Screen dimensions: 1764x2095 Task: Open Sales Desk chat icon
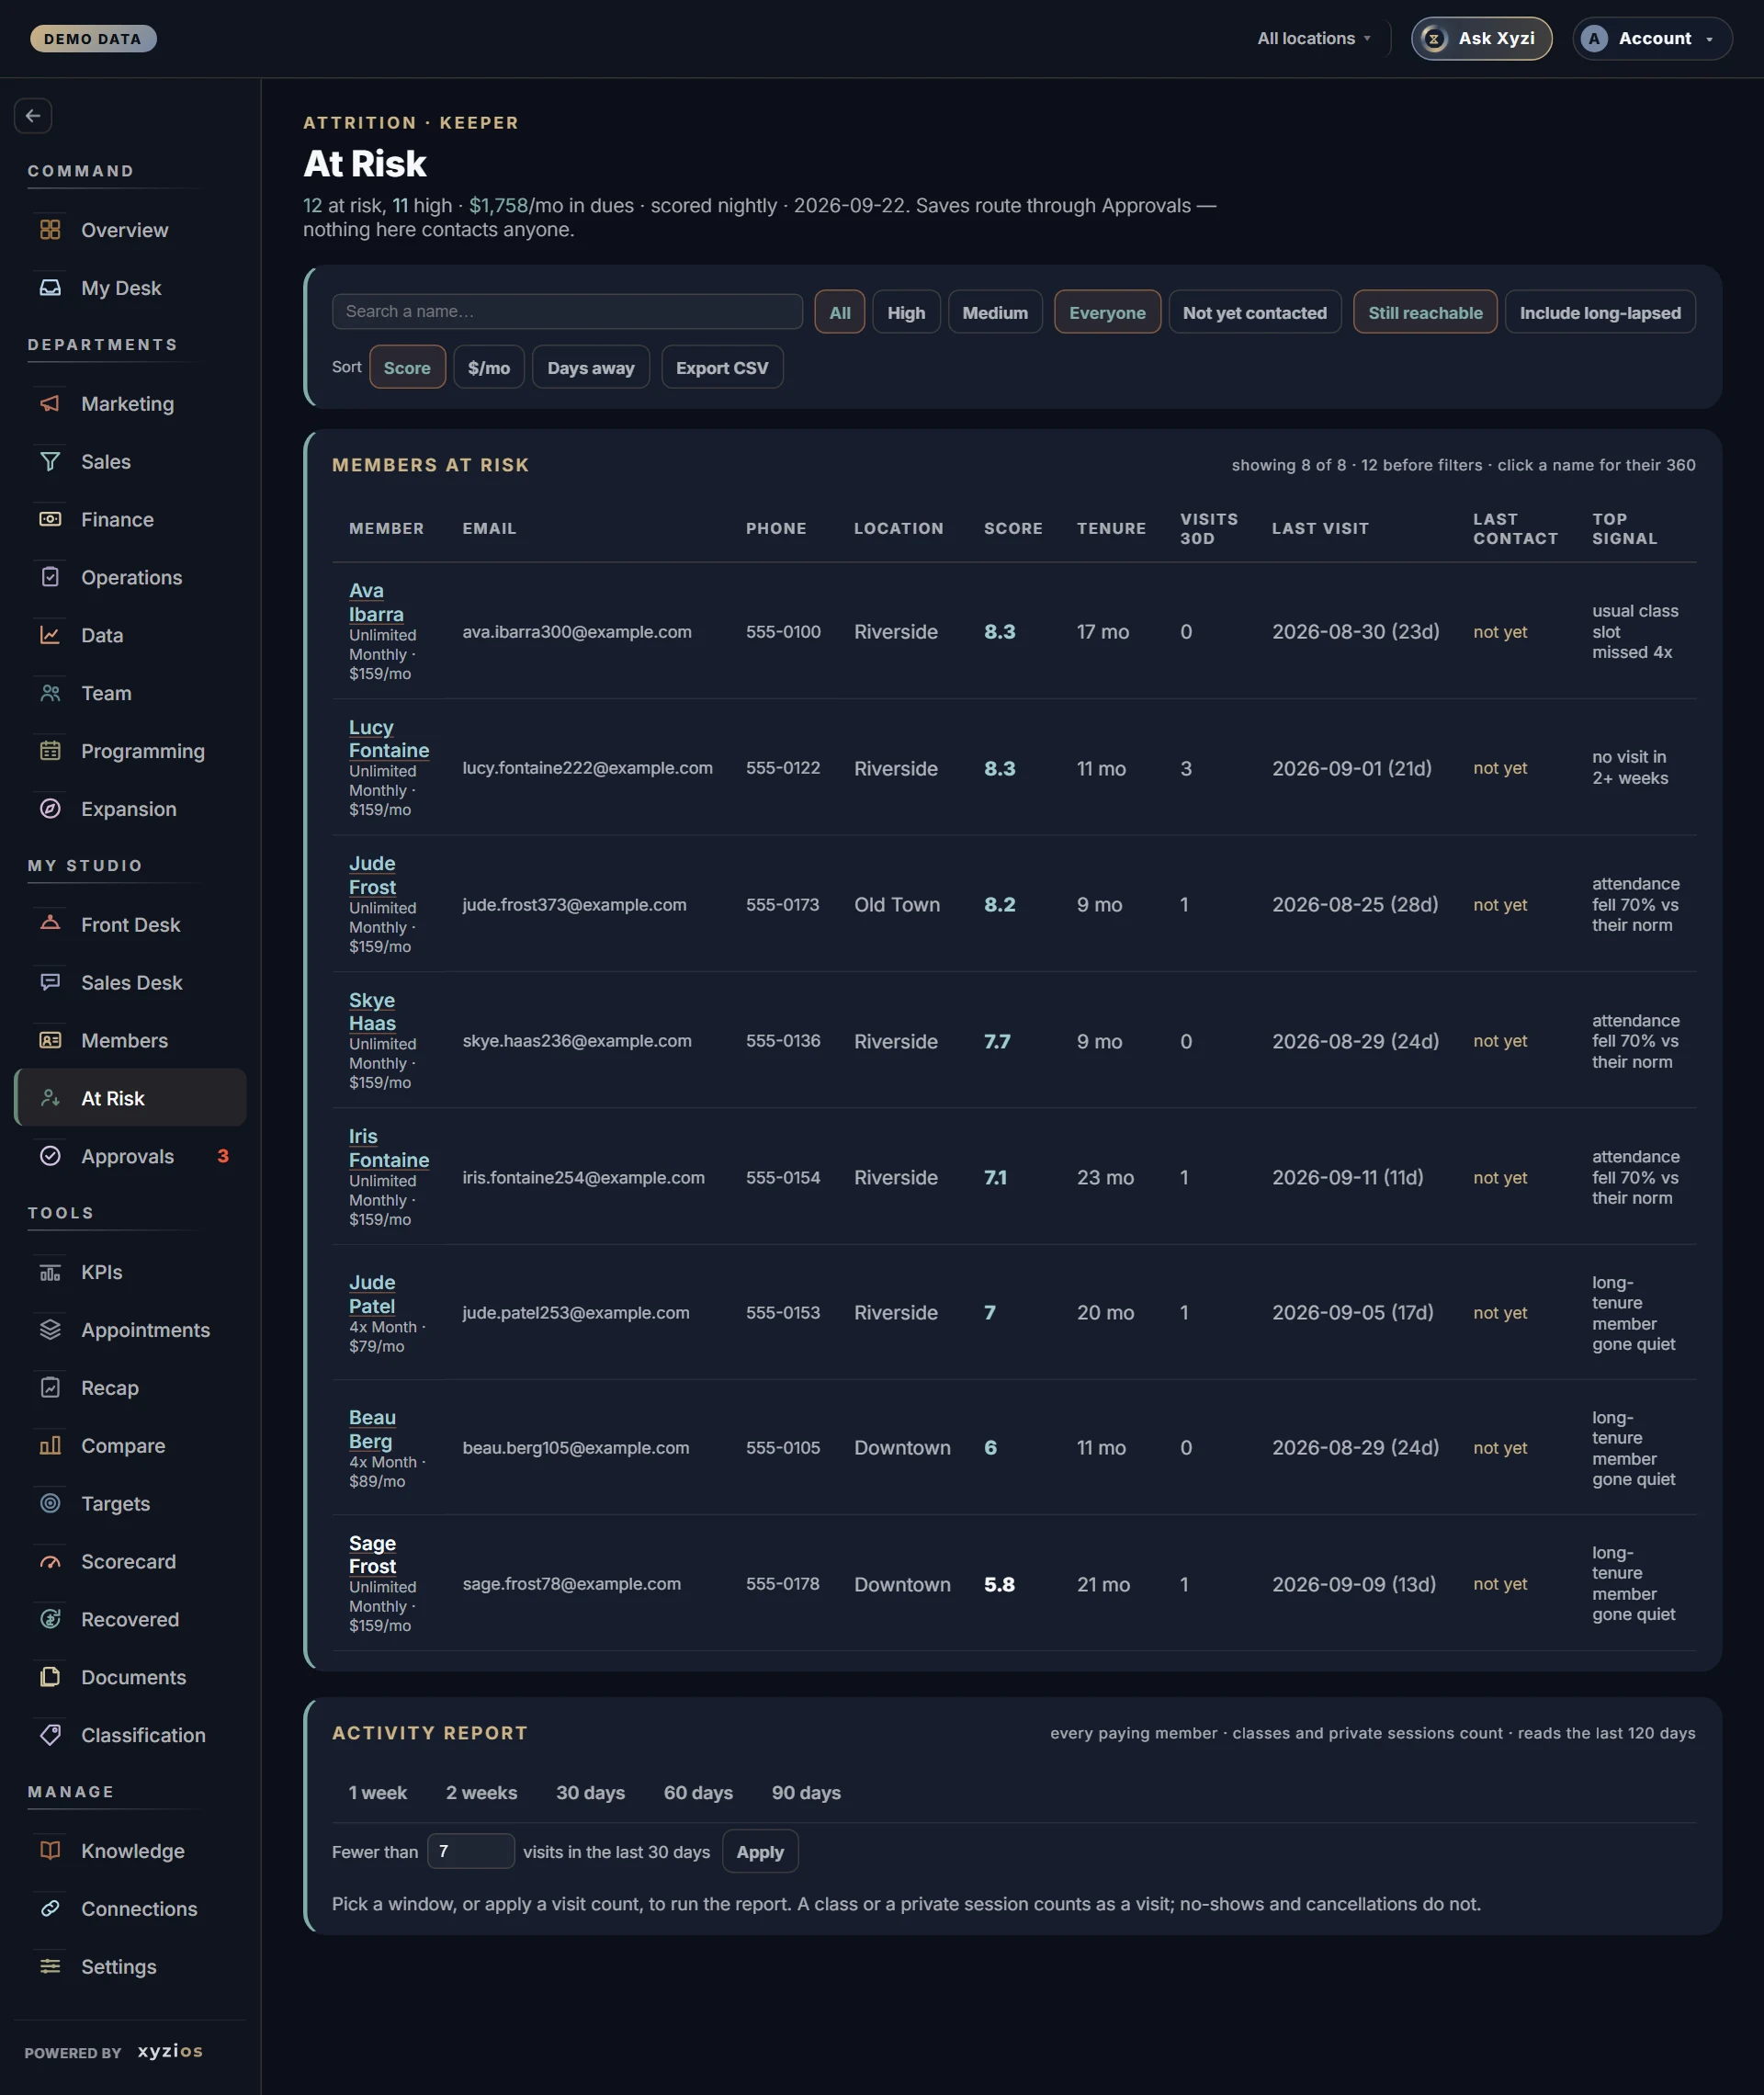[x=50, y=983]
